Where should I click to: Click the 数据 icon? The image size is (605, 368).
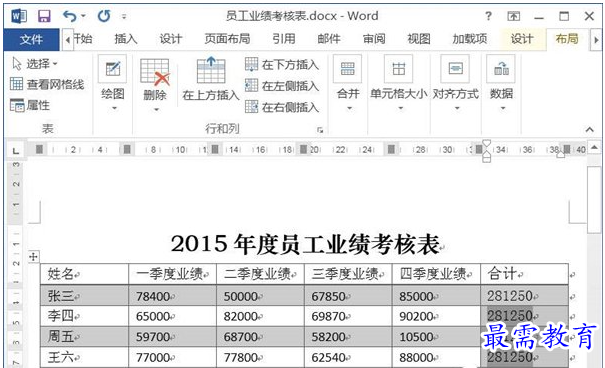click(x=501, y=69)
